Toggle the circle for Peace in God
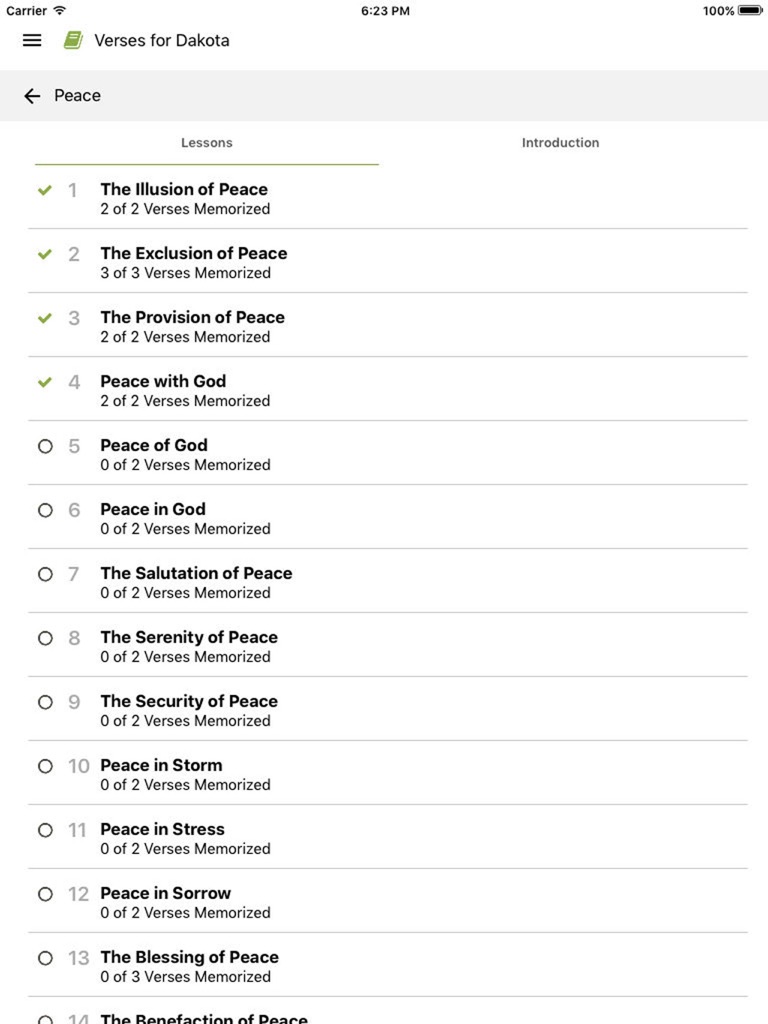This screenshot has height=1024, width=768. [45, 510]
